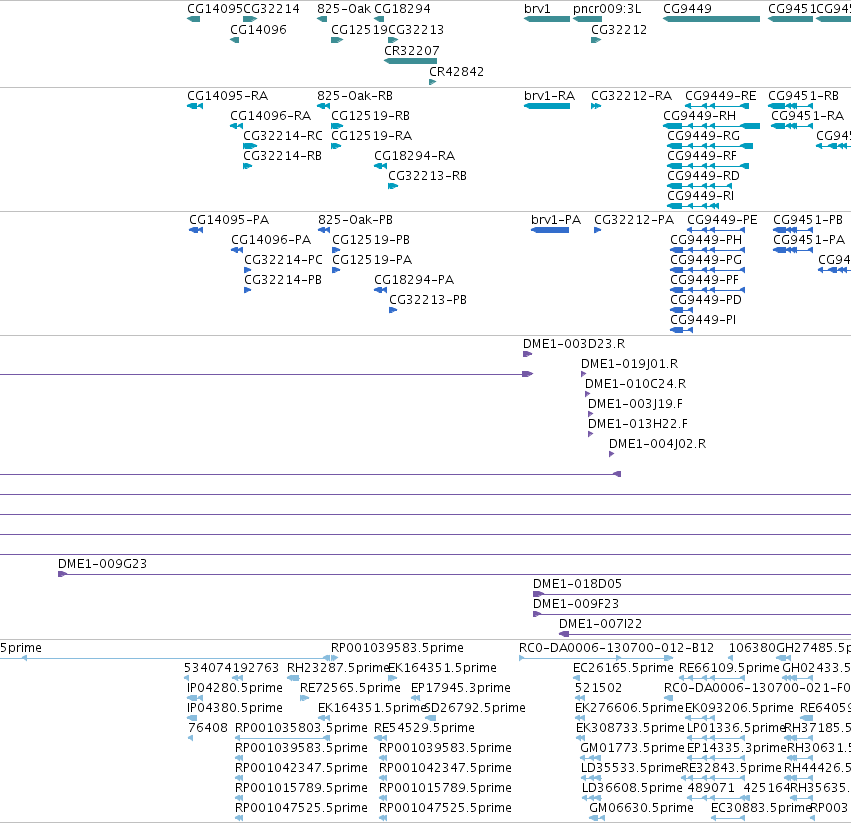Click EST RP001035803.5prime
Image resolution: width=851 pixels, height=823 pixels.
[301, 729]
